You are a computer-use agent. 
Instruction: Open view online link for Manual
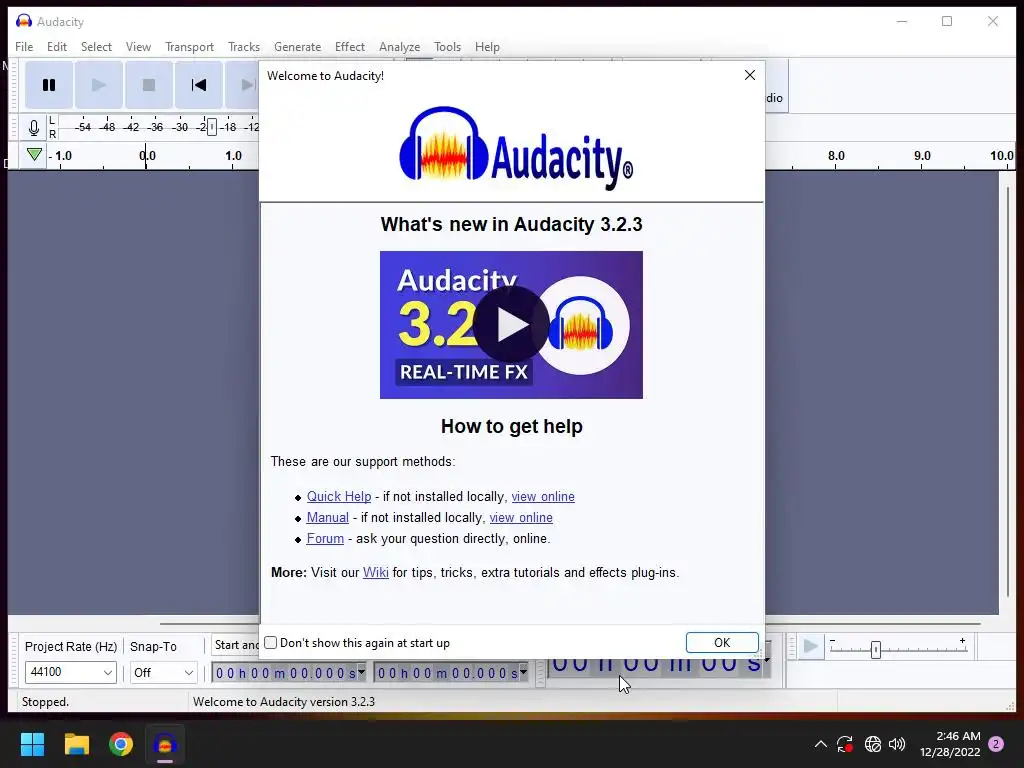click(x=521, y=517)
